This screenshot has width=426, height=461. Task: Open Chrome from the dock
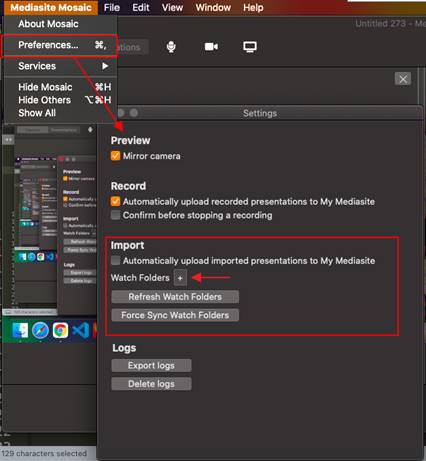pyautogui.click(x=60, y=331)
